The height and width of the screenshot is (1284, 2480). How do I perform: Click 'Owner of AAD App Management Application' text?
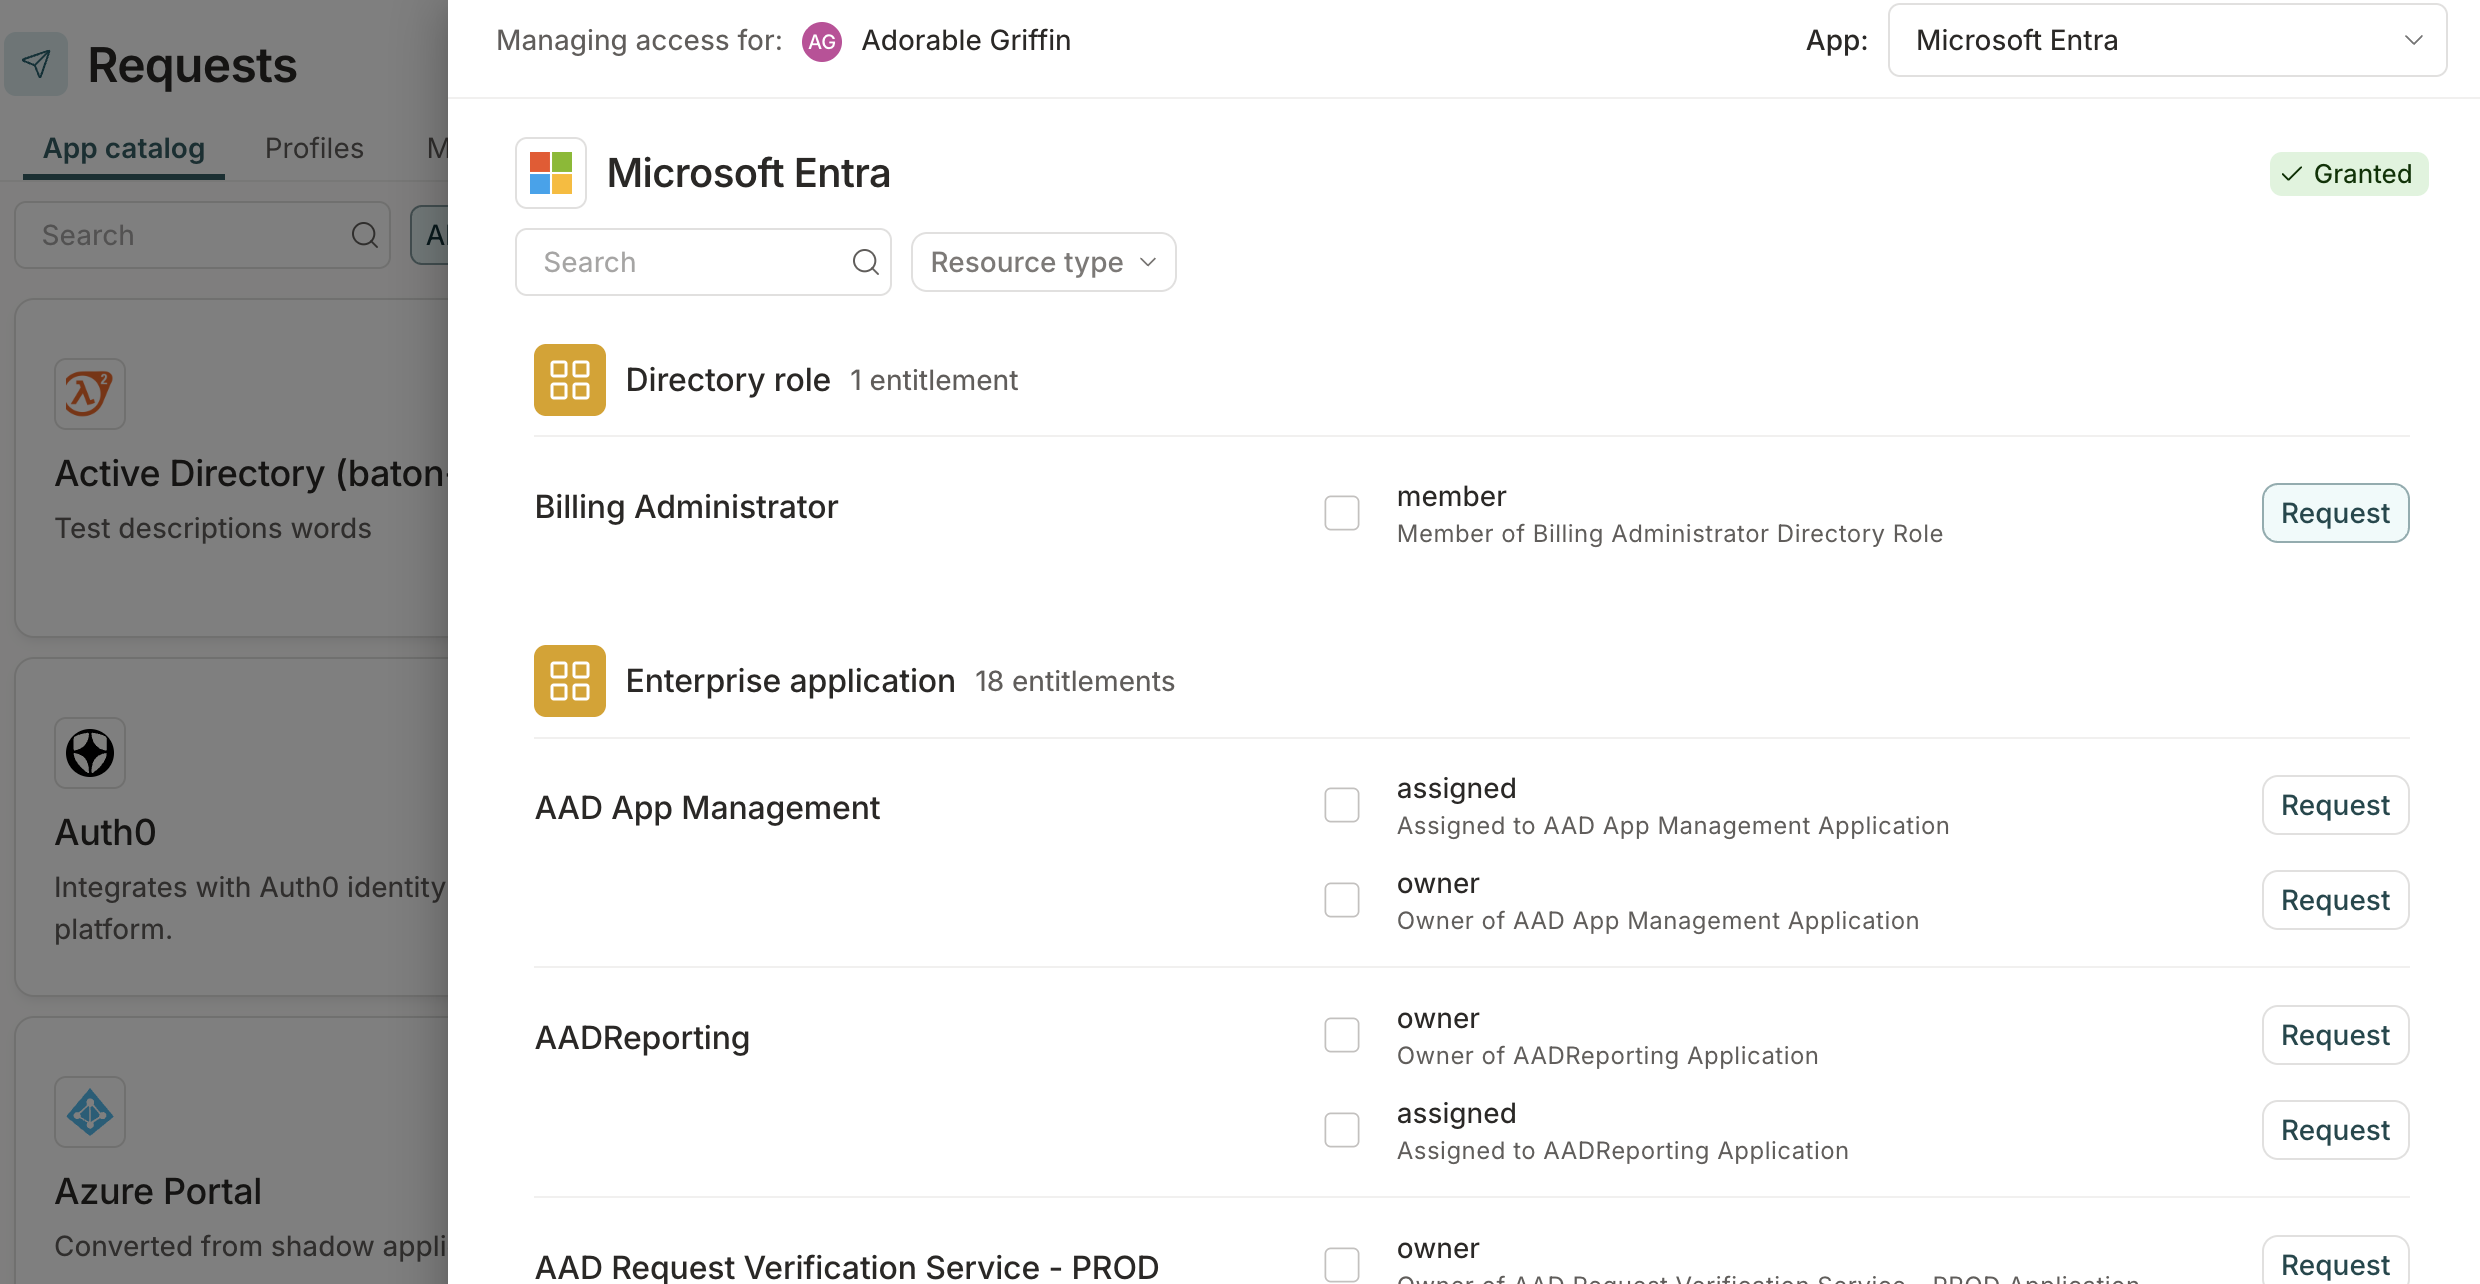tap(1658, 921)
